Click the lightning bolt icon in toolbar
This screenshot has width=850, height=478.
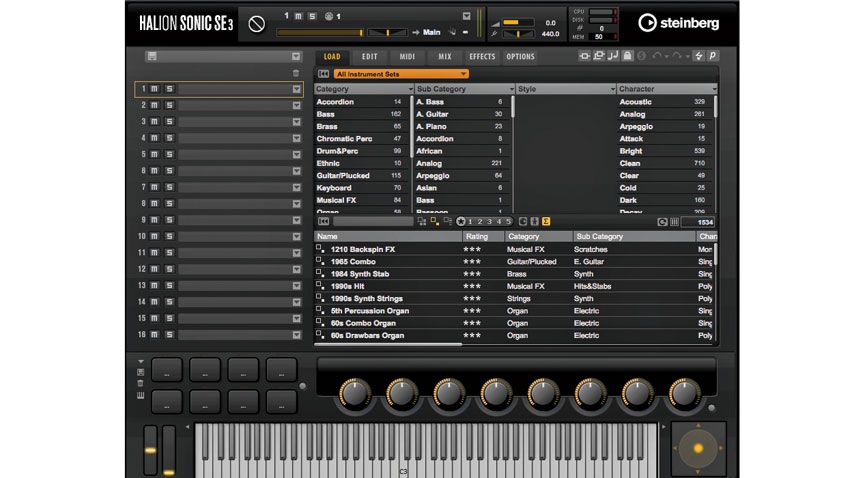click(699, 56)
